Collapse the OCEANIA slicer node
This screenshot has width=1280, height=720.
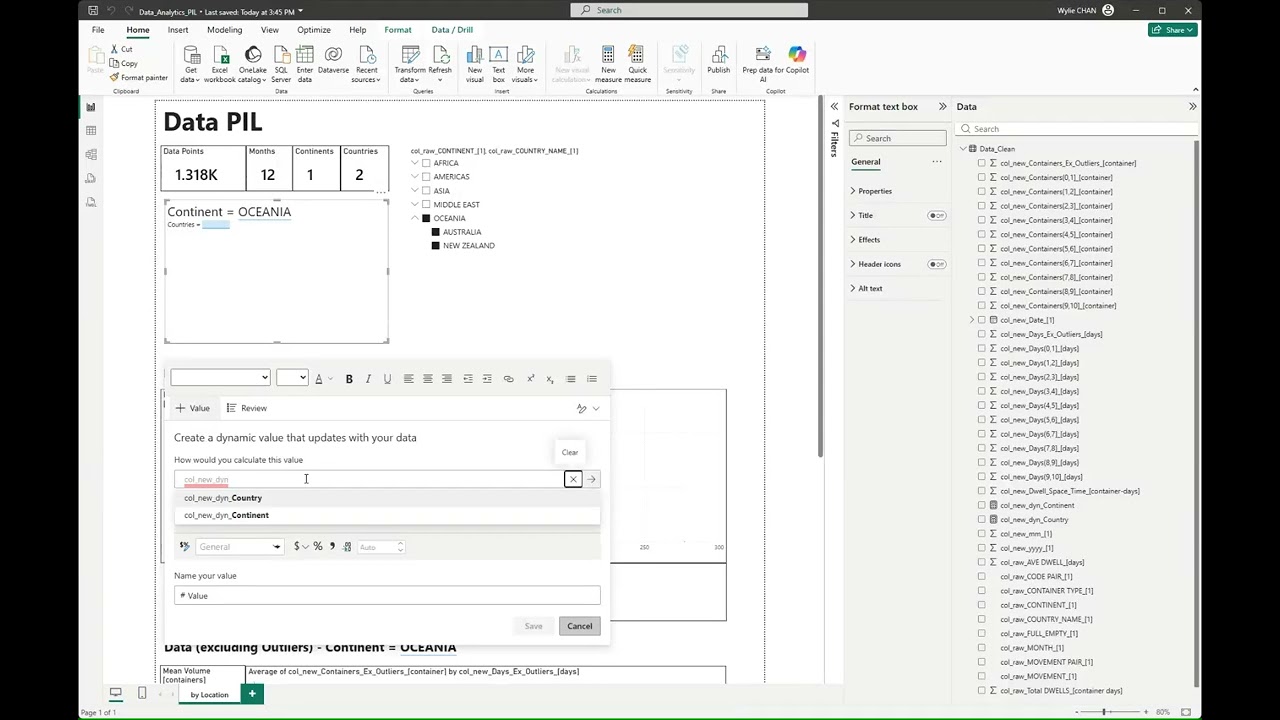coord(415,218)
